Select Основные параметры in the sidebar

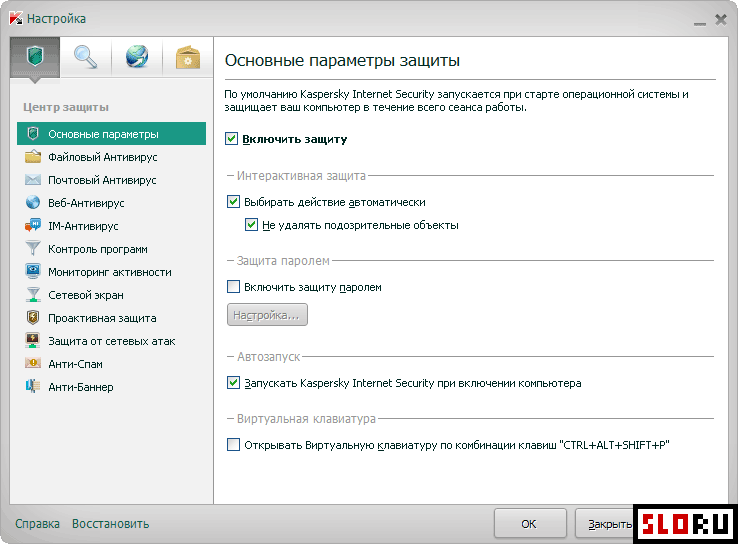(111, 134)
